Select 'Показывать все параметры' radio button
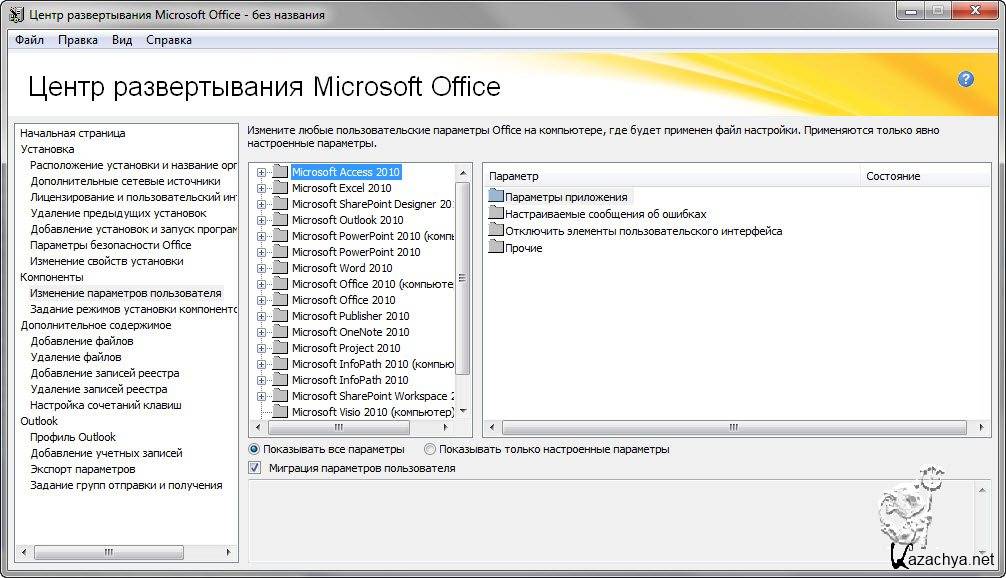Screen dimensions: 1006x578 pos(254,450)
